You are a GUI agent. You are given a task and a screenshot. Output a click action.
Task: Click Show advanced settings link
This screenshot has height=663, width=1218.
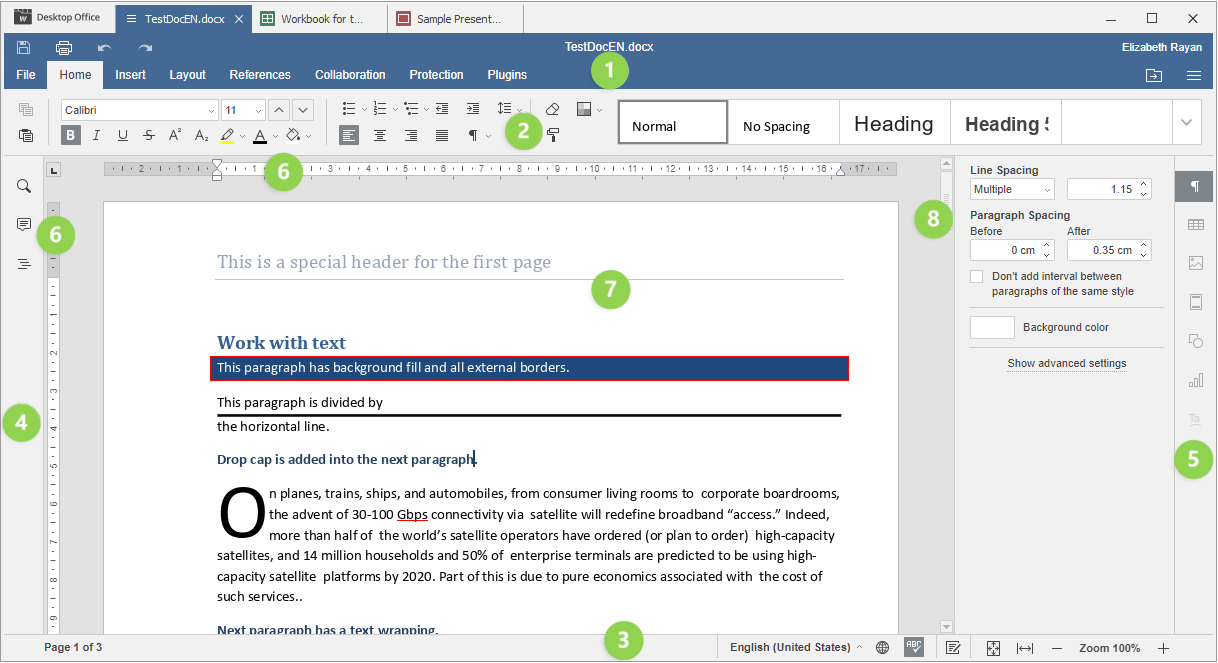1067,363
